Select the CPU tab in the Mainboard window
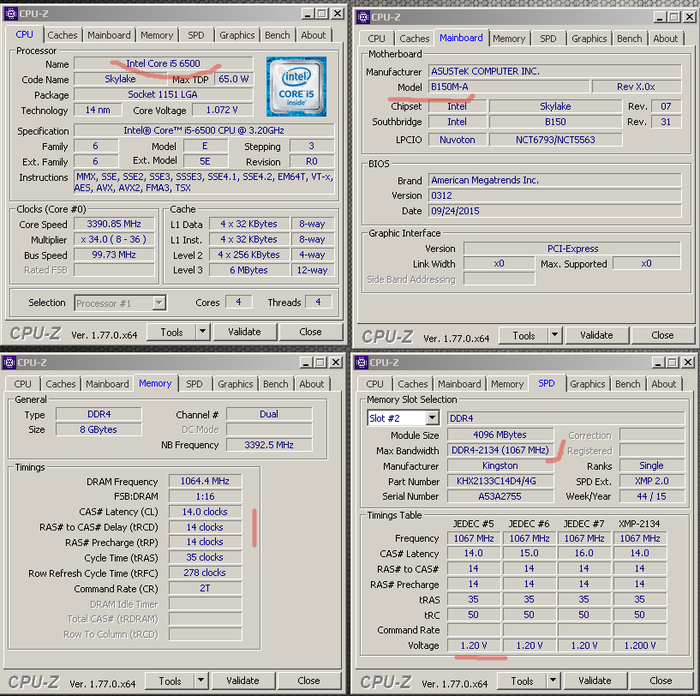This screenshot has width=700, height=696. pos(376,39)
